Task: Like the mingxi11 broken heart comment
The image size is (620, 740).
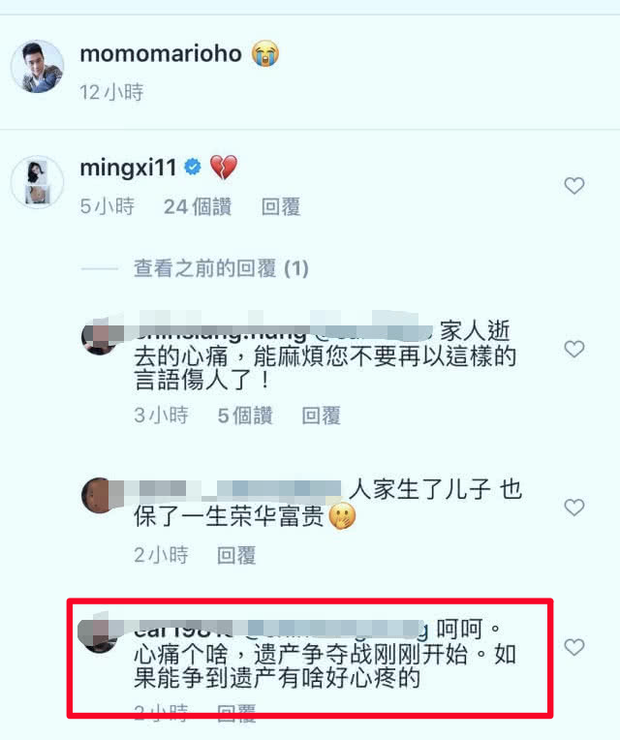Action: point(574,185)
